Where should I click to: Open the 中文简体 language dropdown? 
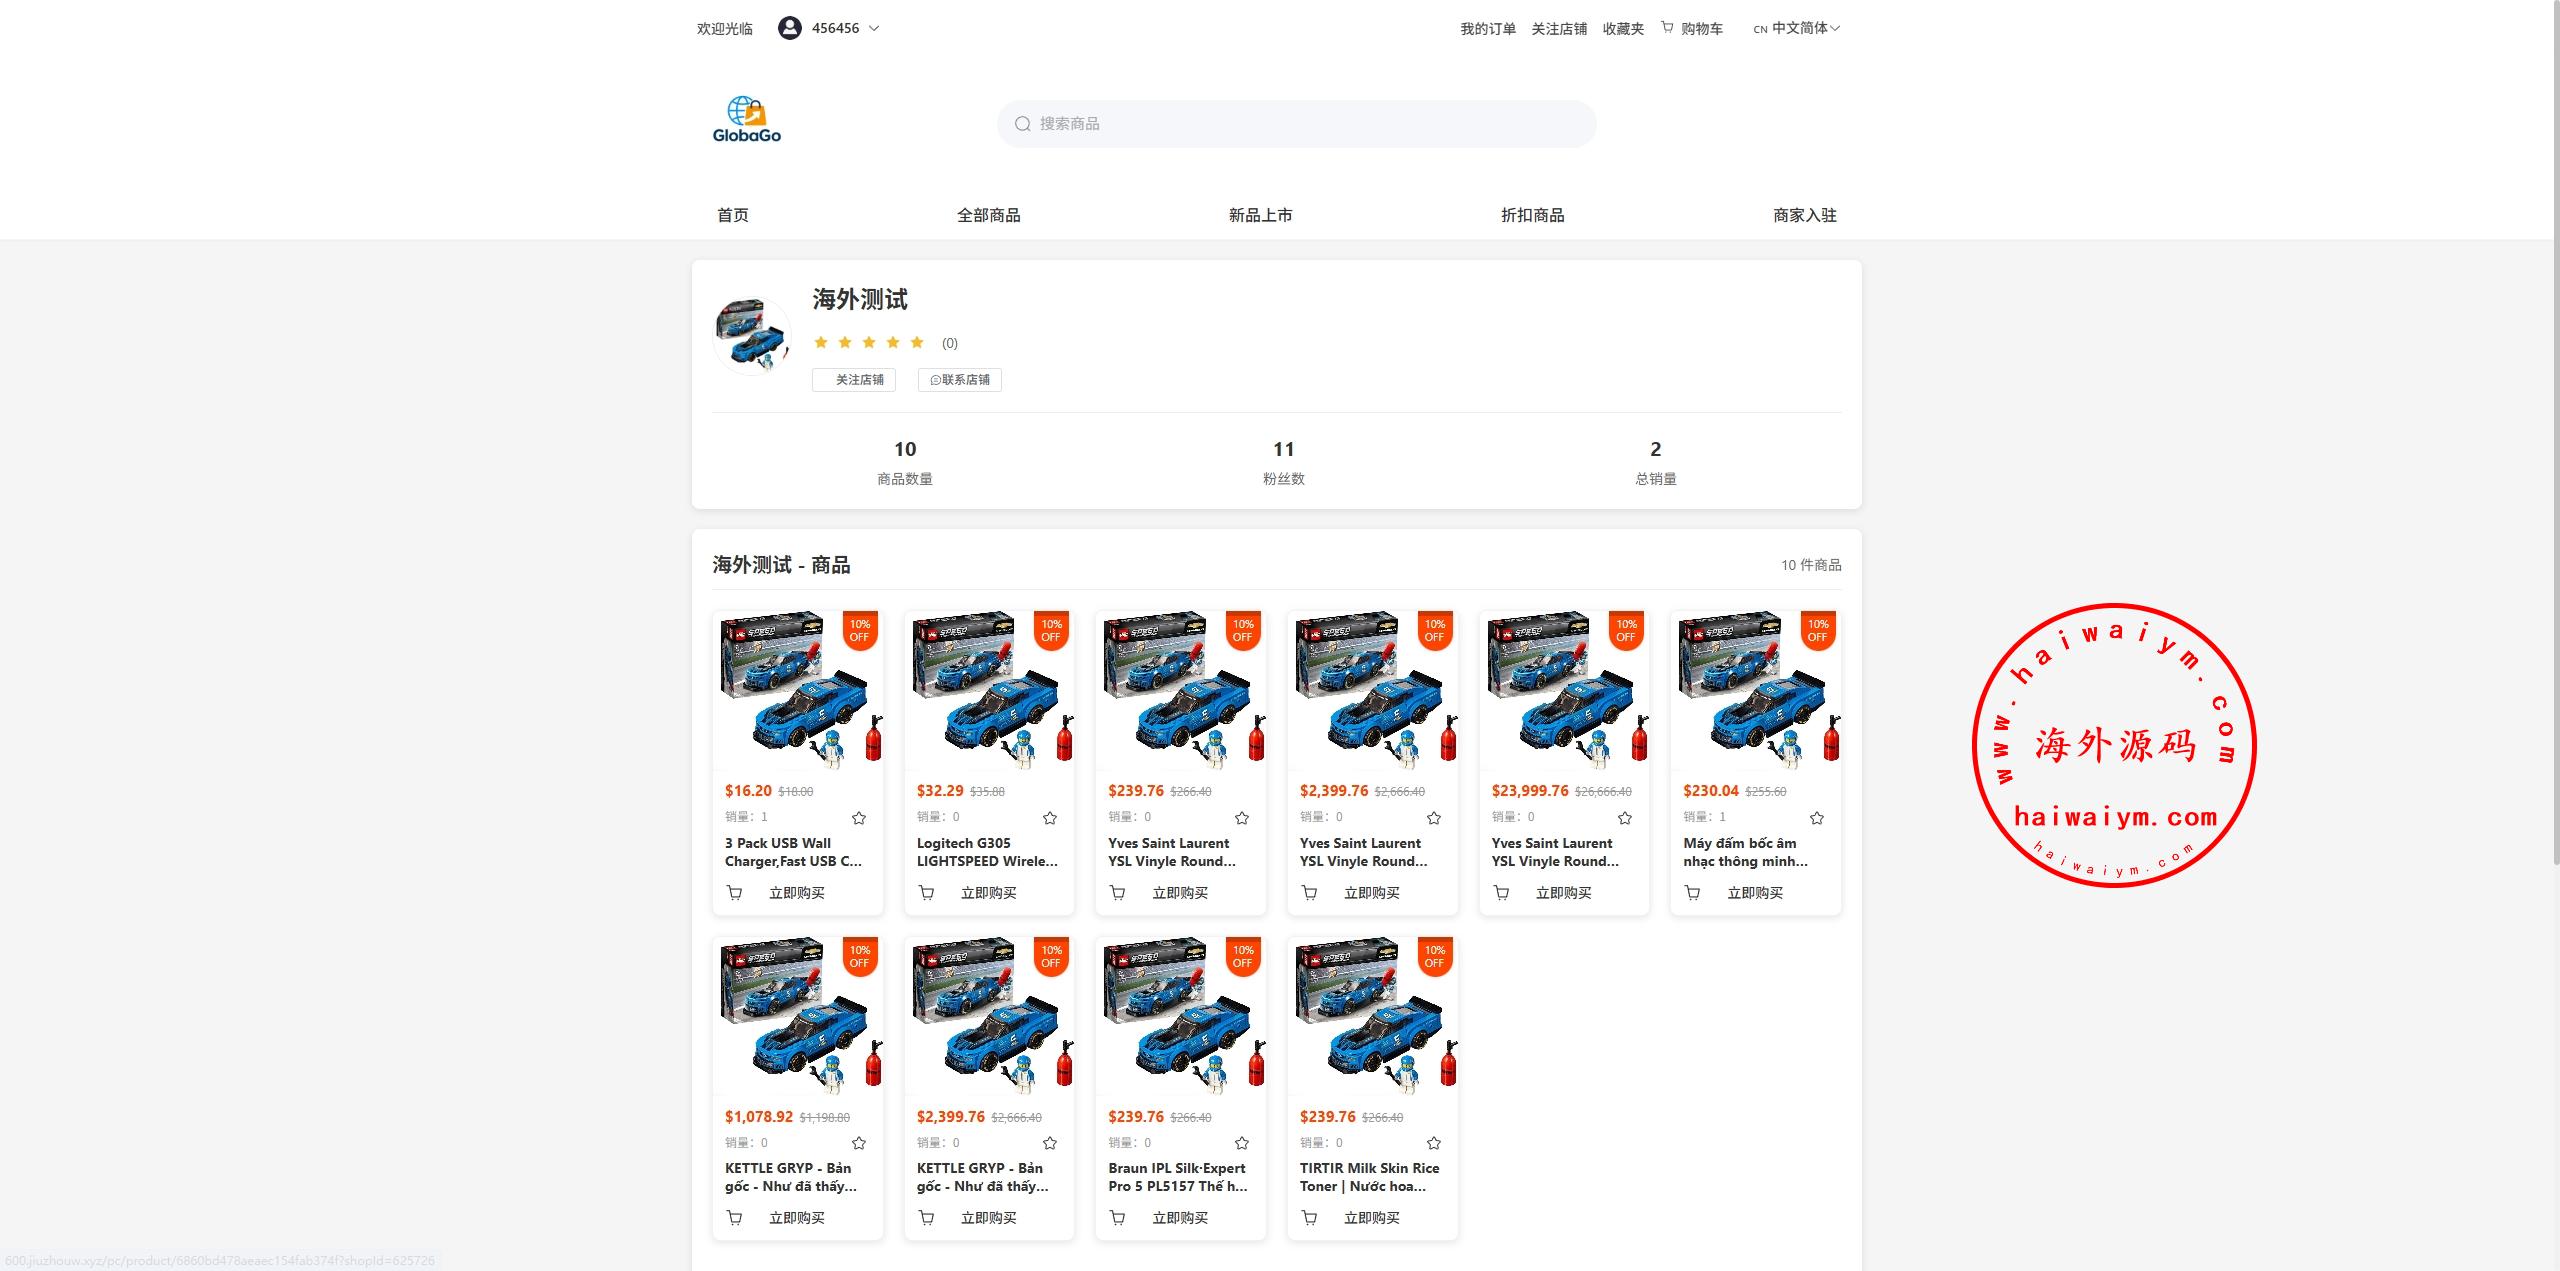[x=1800, y=29]
